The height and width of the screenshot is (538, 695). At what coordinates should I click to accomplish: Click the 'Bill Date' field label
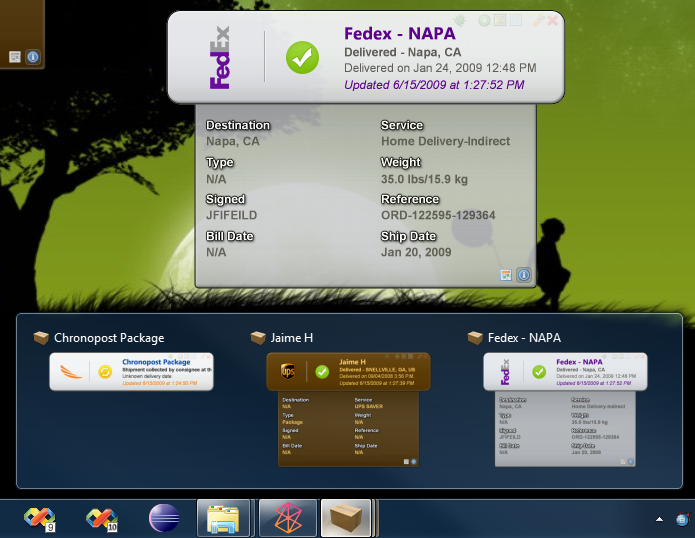[230, 236]
